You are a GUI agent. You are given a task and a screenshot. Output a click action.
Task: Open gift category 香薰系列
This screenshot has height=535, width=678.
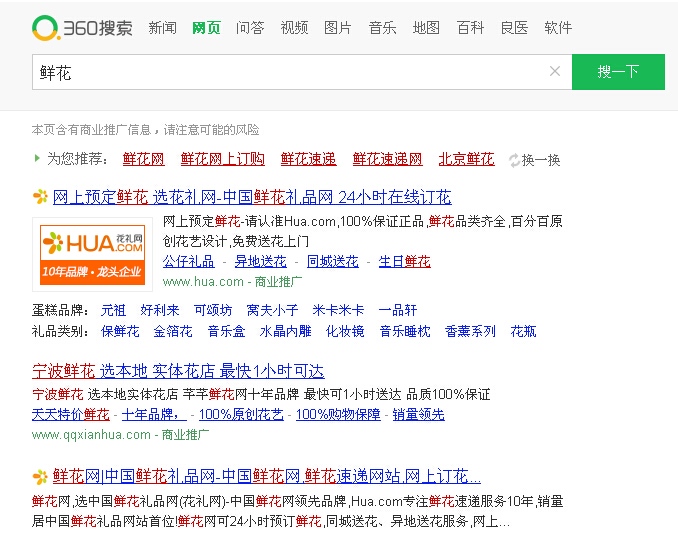[x=470, y=331]
